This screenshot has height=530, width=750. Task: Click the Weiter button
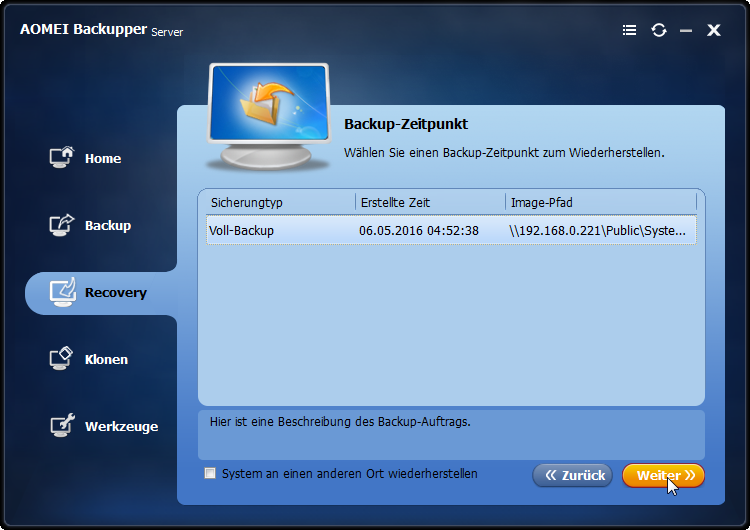(x=663, y=475)
